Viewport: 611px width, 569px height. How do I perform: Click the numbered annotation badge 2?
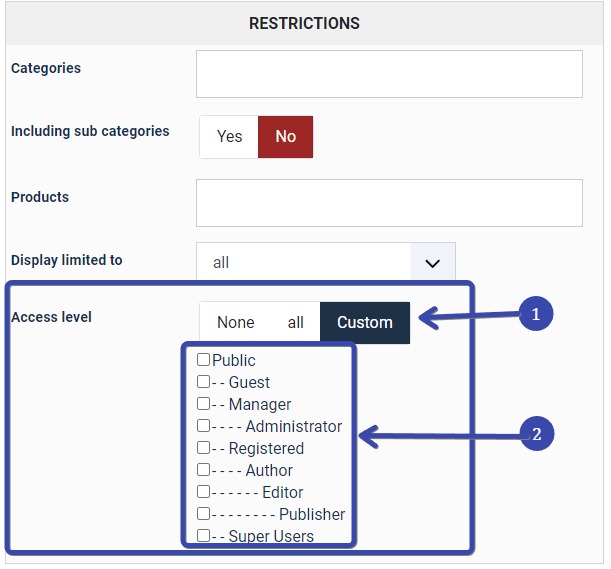point(536,434)
